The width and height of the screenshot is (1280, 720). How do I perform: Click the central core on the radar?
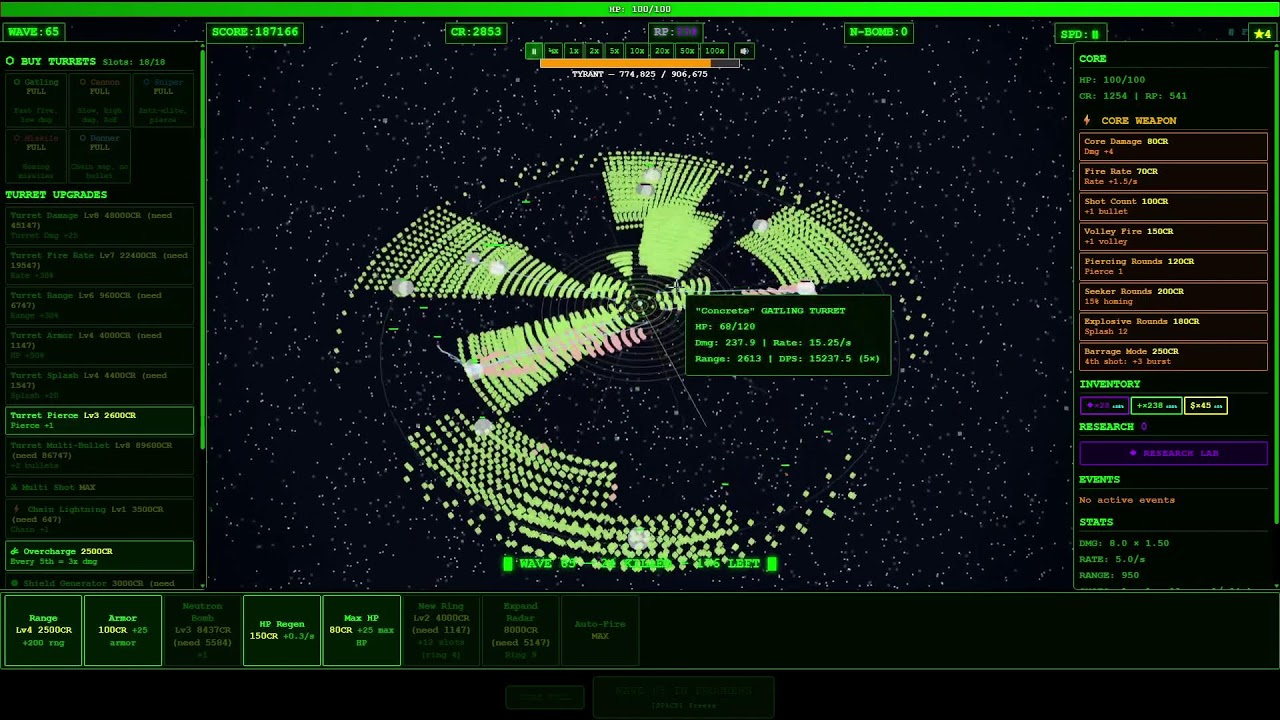click(640, 305)
